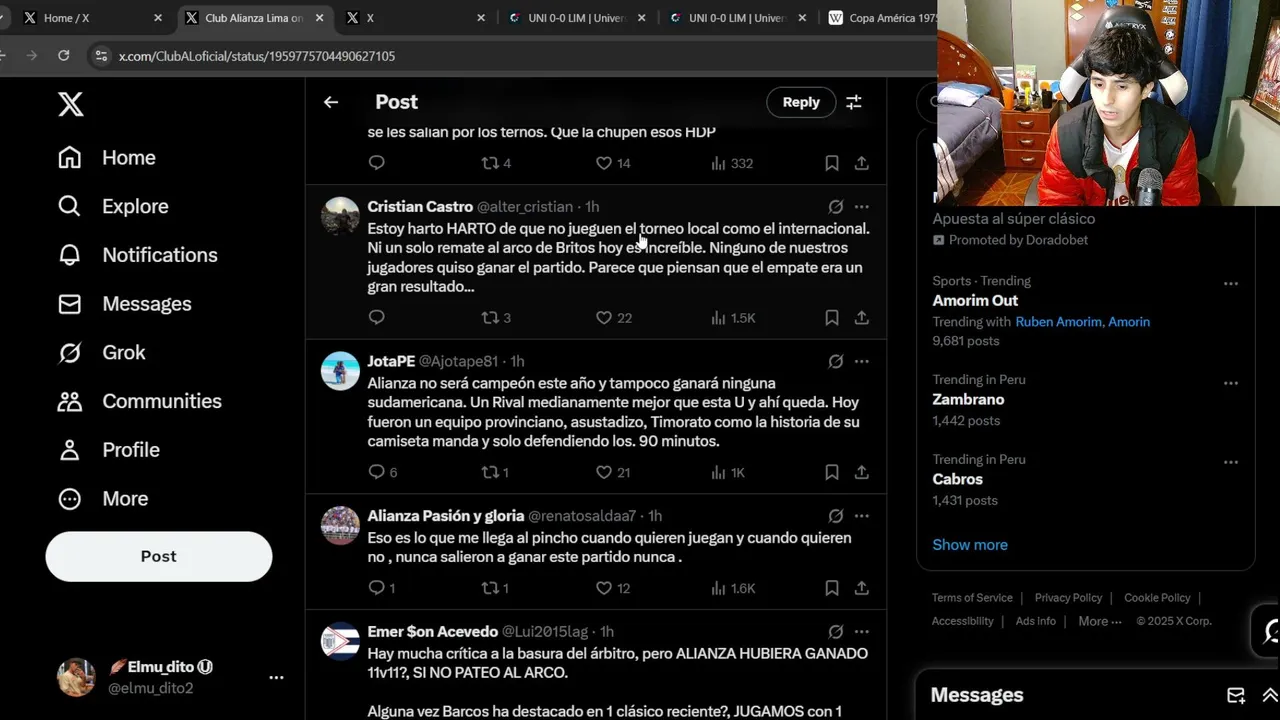This screenshot has height=720, width=1280.
Task: Open Cristian Castro's profile avatar
Action: click(x=340, y=216)
